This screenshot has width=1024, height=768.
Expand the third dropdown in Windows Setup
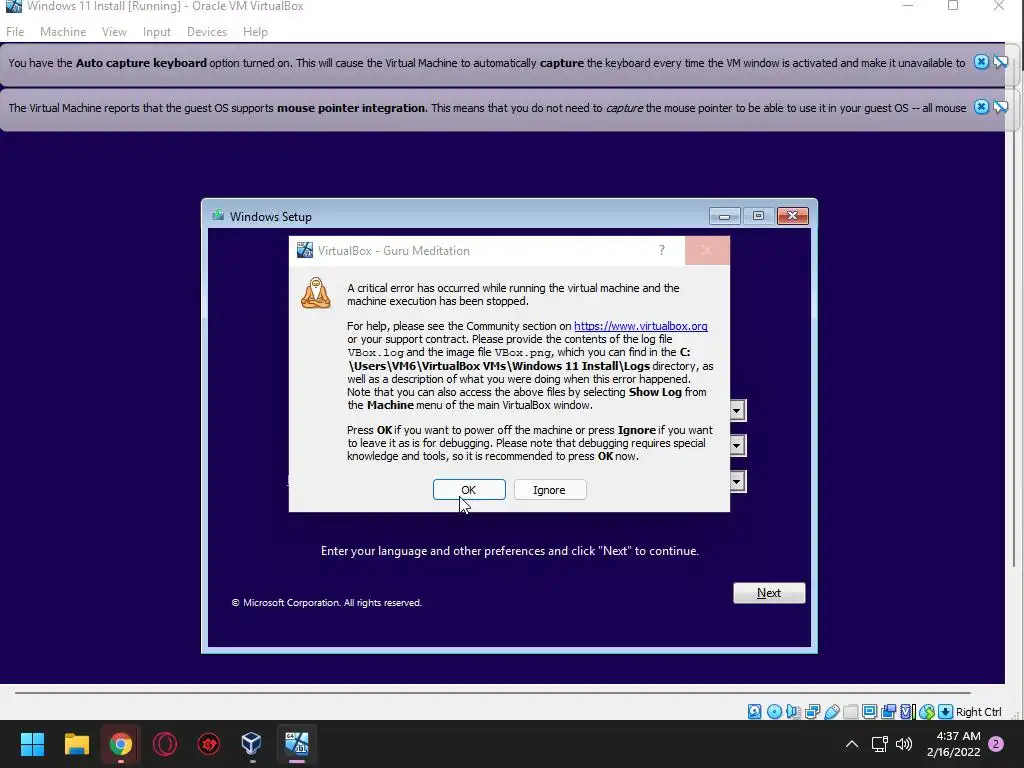(737, 482)
